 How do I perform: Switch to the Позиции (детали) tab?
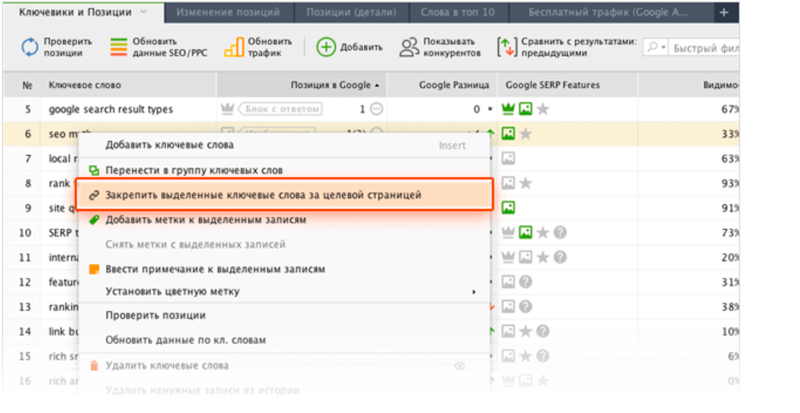(x=351, y=12)
